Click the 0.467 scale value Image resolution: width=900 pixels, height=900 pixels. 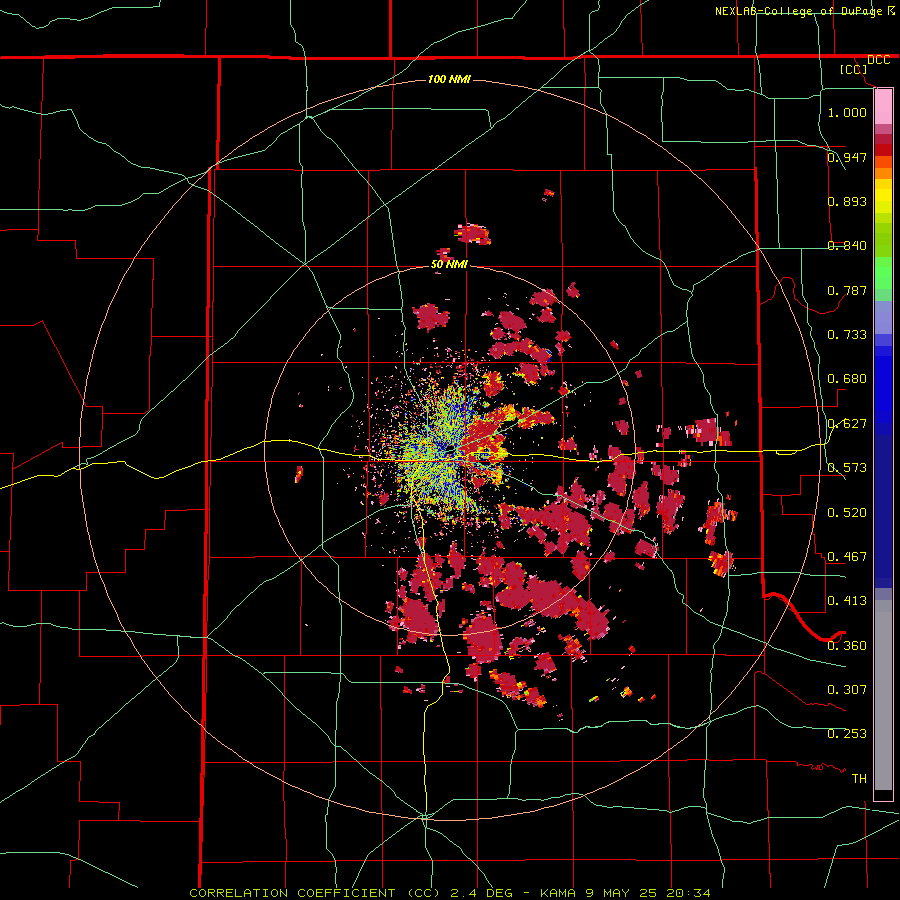847,557
